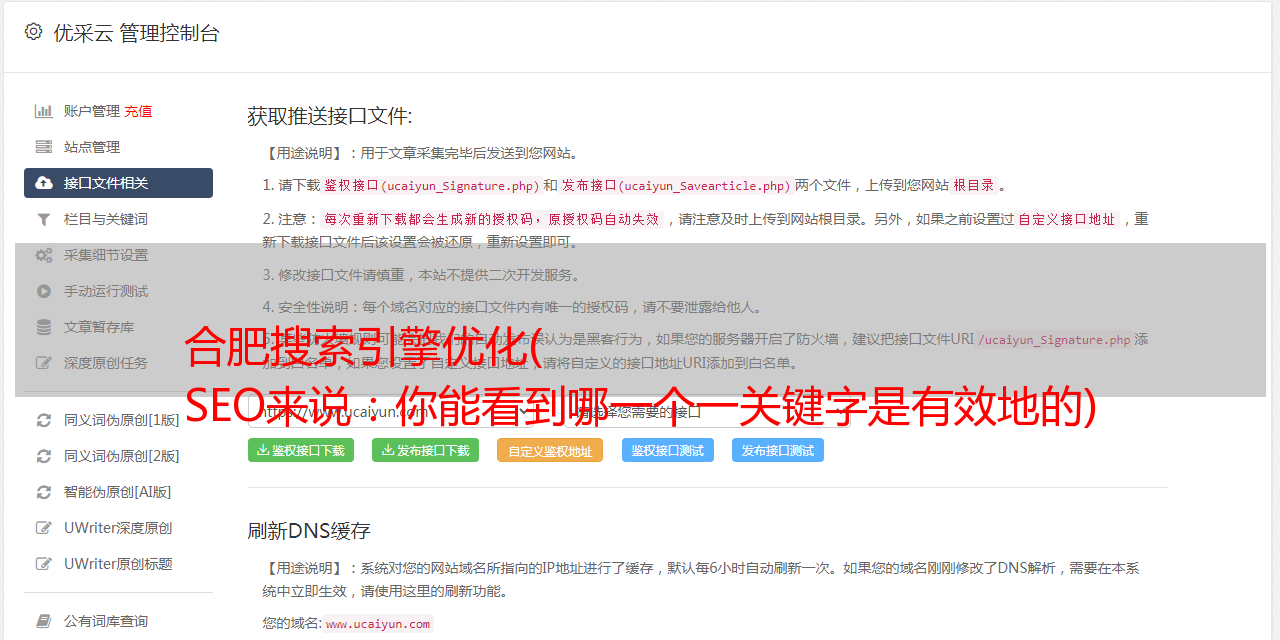
Task: Click the database icon for 文章暂存库
Action: click(x=44, y=327)
